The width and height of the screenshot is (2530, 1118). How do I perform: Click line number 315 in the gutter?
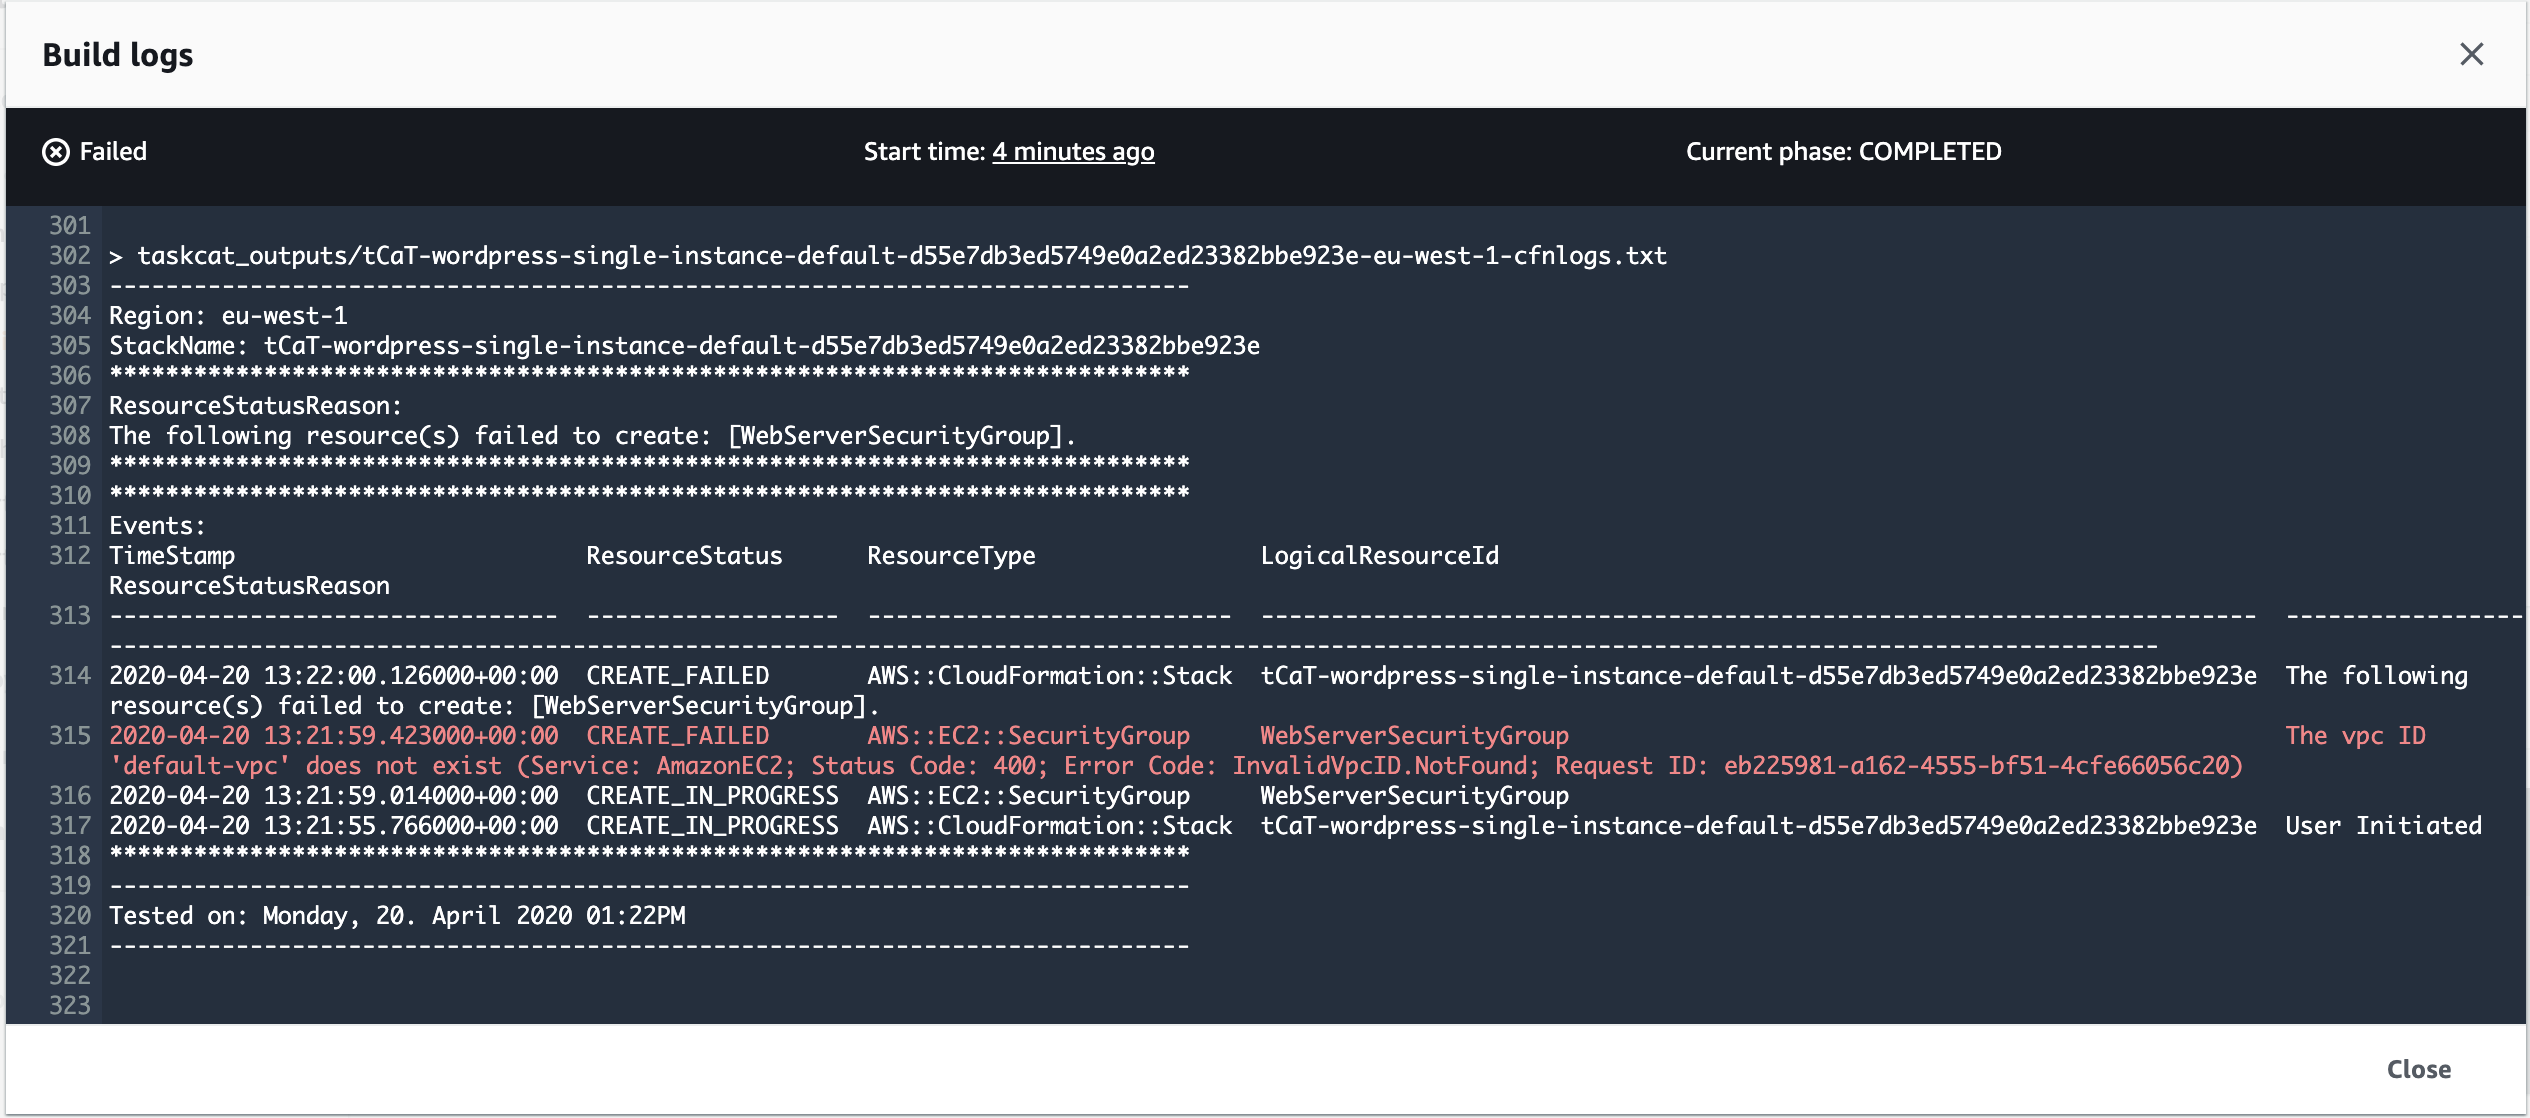tap(69, 736)
